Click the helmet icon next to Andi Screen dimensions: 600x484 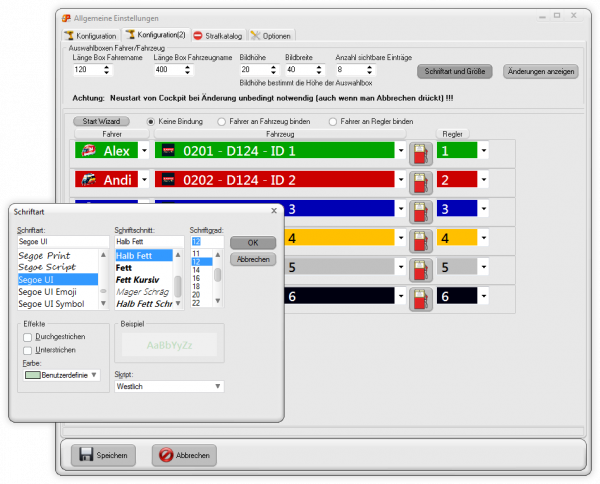point(89,181)
